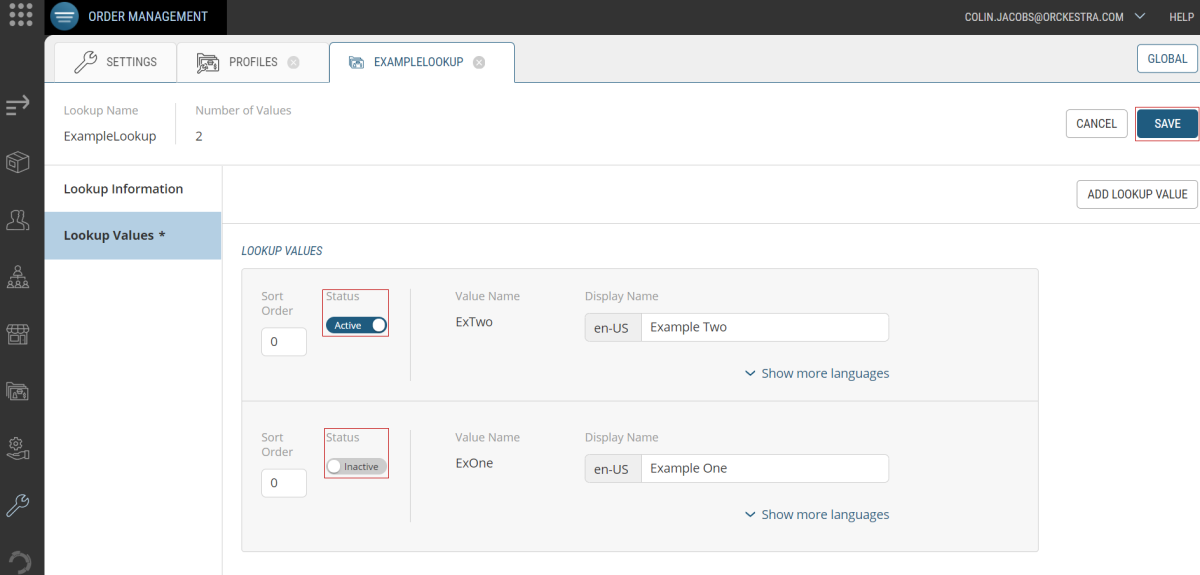Open the customers people icon in sidebar
Image resolution: width=1200 pixels, height=575 pixels.
tap(18, 220)
